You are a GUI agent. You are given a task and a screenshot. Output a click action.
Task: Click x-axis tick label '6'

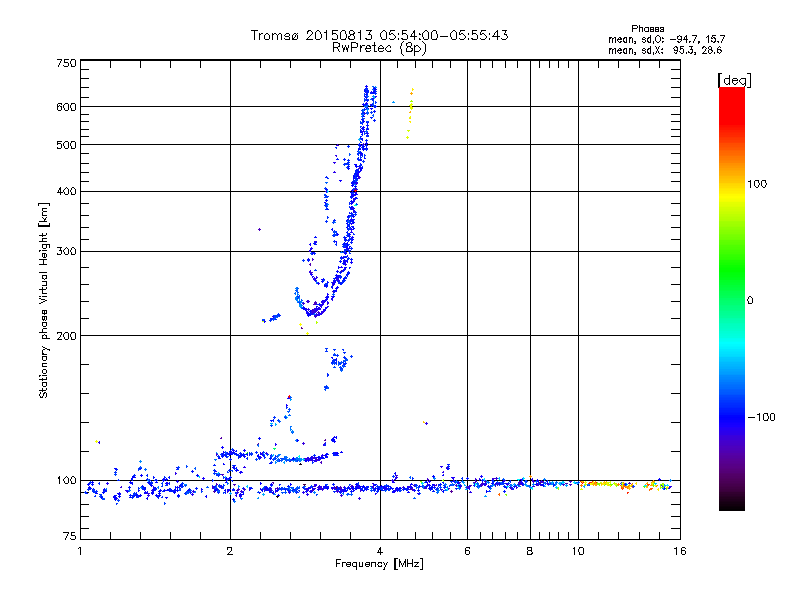coord(467,551)
